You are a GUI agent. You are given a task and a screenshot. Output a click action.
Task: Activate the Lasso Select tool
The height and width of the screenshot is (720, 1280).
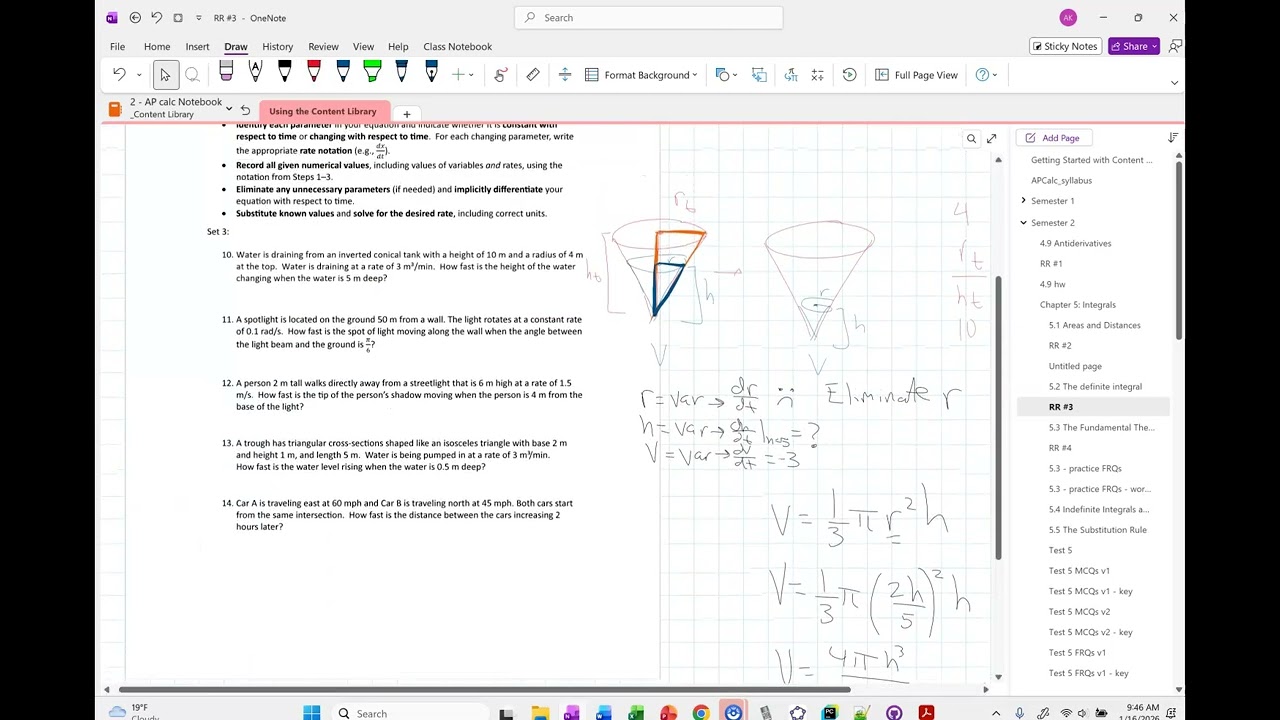[192, 75]
